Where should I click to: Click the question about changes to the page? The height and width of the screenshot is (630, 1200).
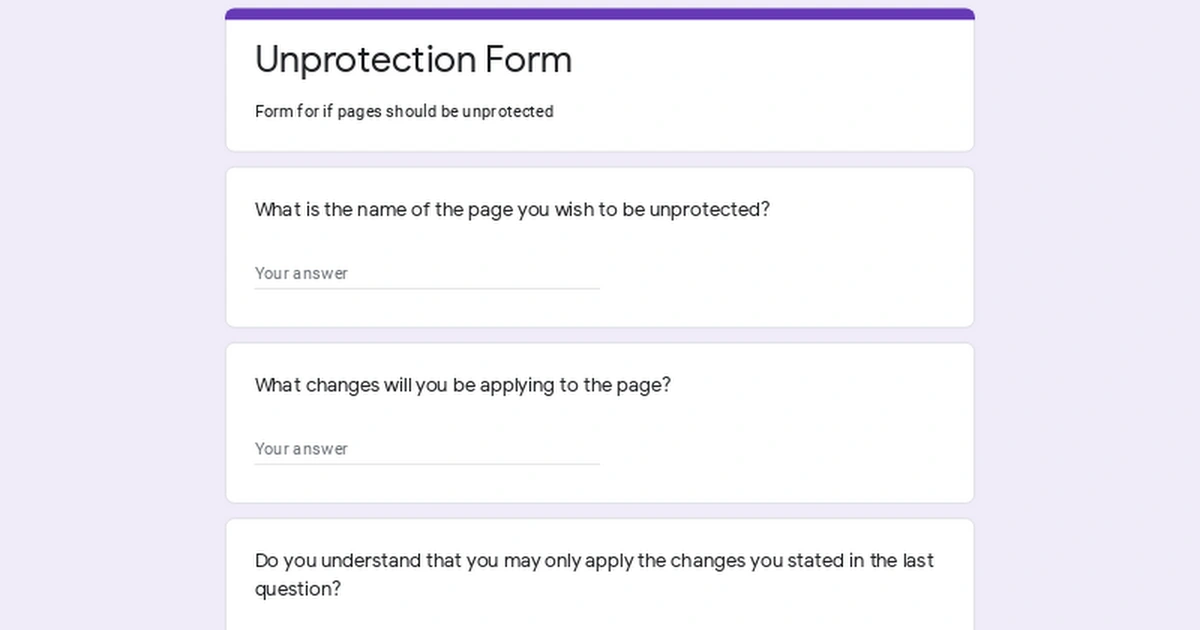click(x=462, y=385)
